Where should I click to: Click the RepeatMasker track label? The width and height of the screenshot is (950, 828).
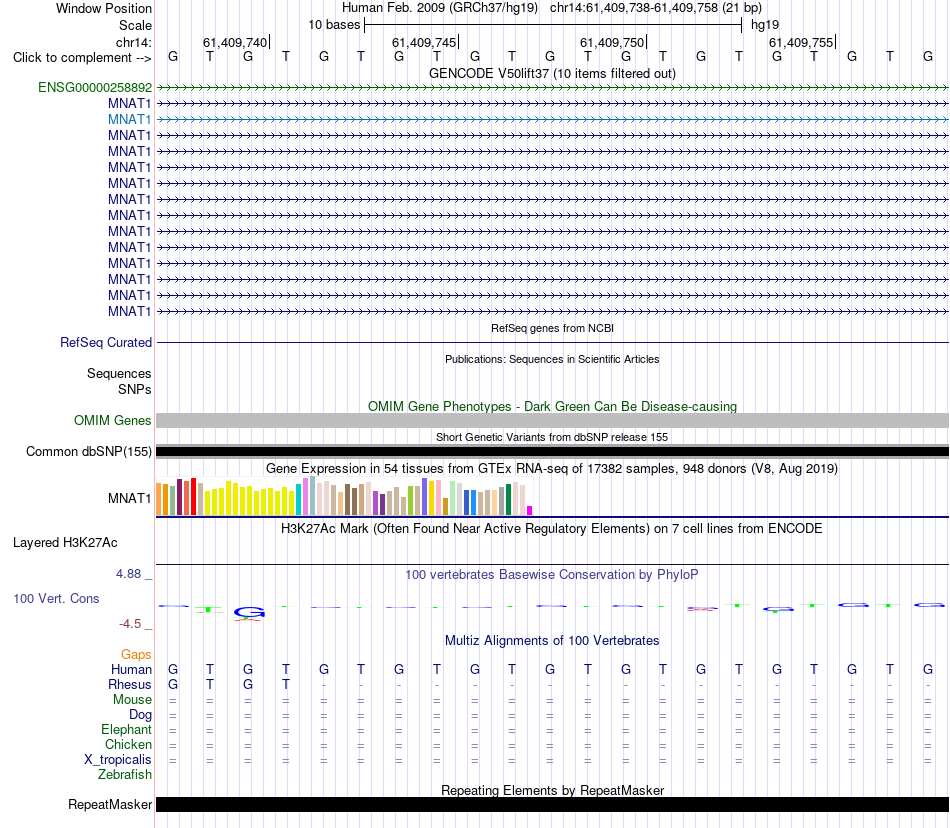pyautogui.click(x=110, y=804)
